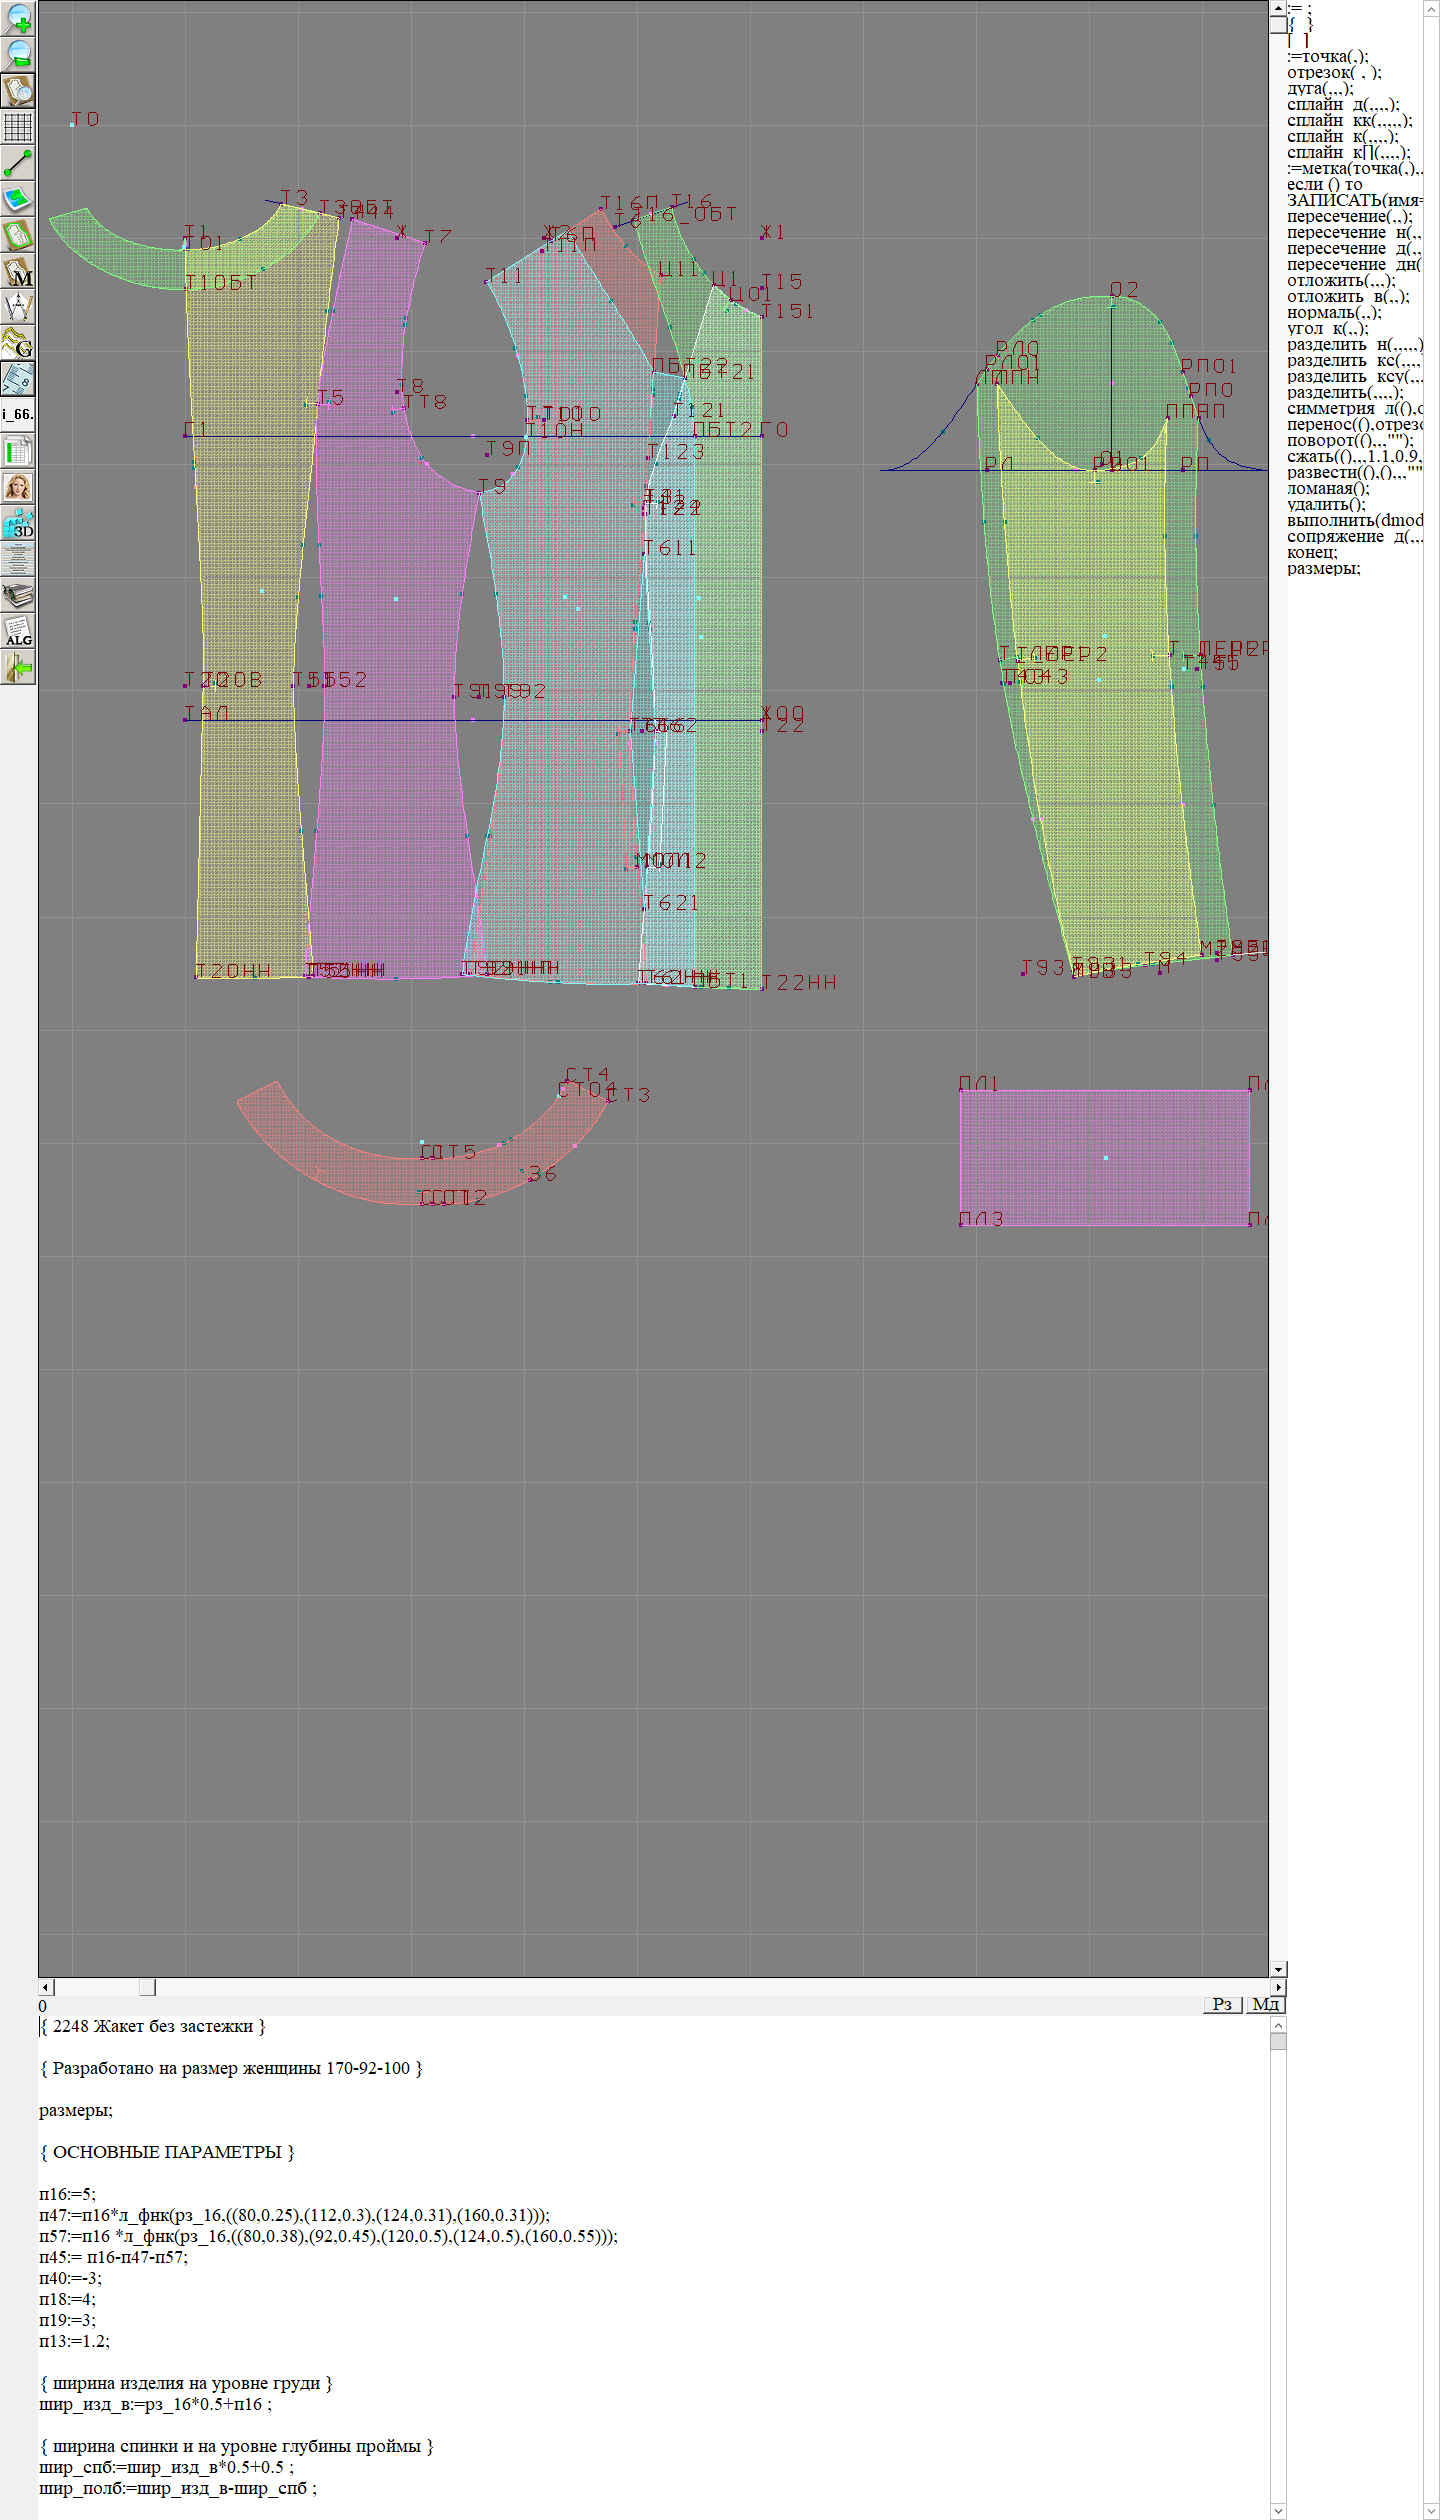
Task: Insert the 'нормаль(,.);' operator from list
Action: coord(1333,312)
